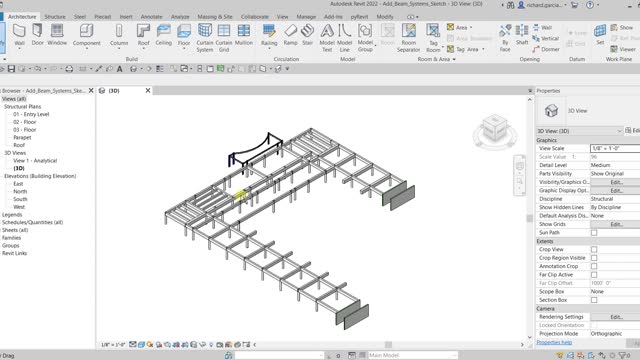Screen dimensions: 640x360
Task: Enable Far Clip Active checkbox
Action: point(594,275)
